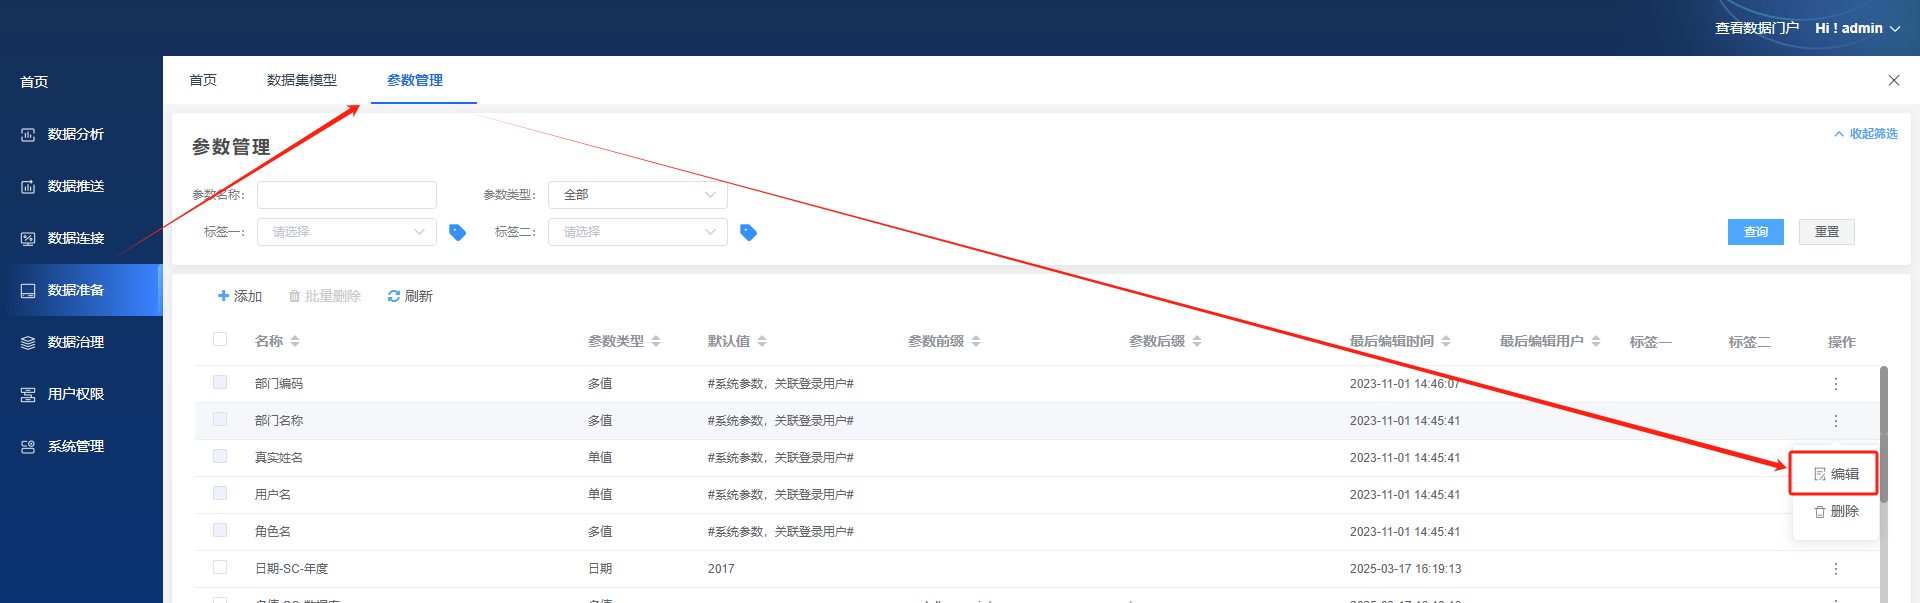Tick the checkbox for 部门编码 row
Viewport: 1920px width, 603px height.
(x=220, y=383)
